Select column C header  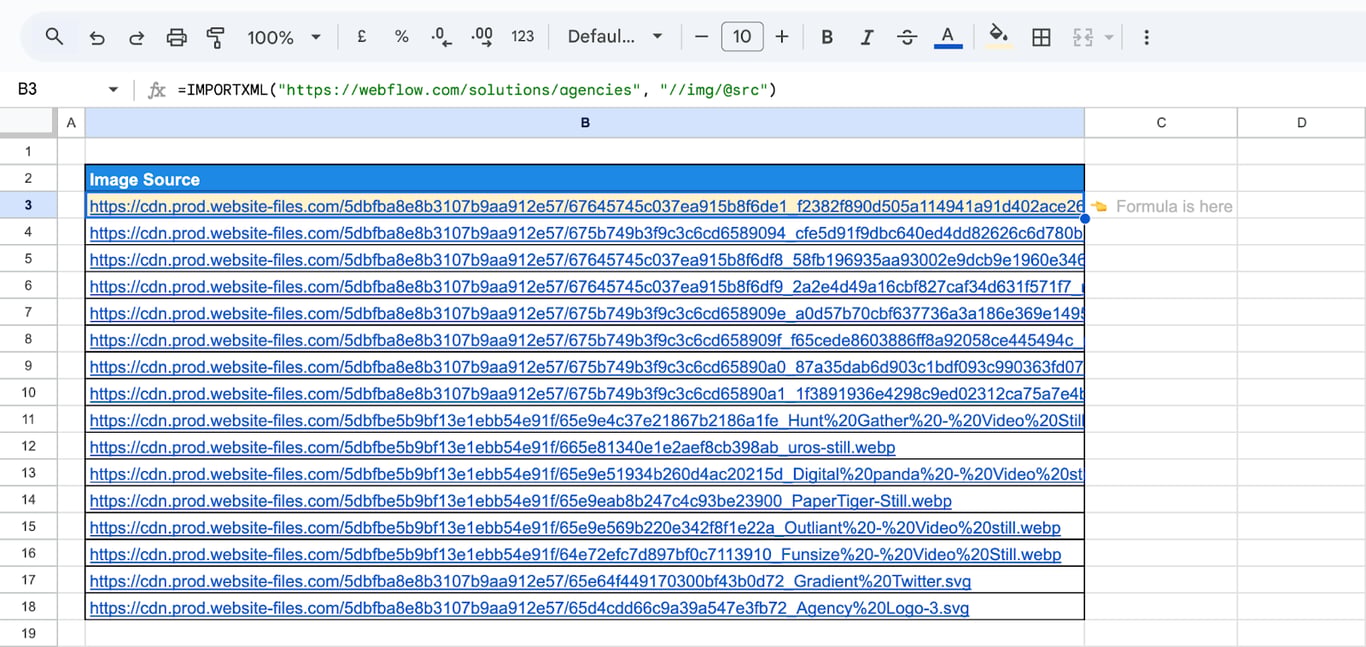1161,123
